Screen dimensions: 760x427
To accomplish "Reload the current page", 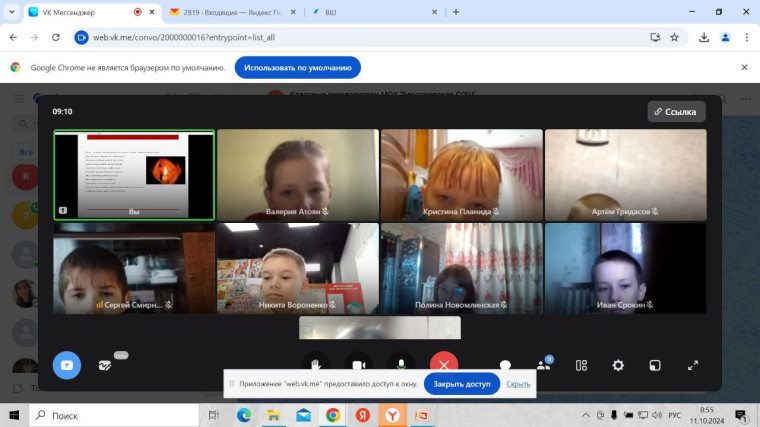I will tap(56, 37).
